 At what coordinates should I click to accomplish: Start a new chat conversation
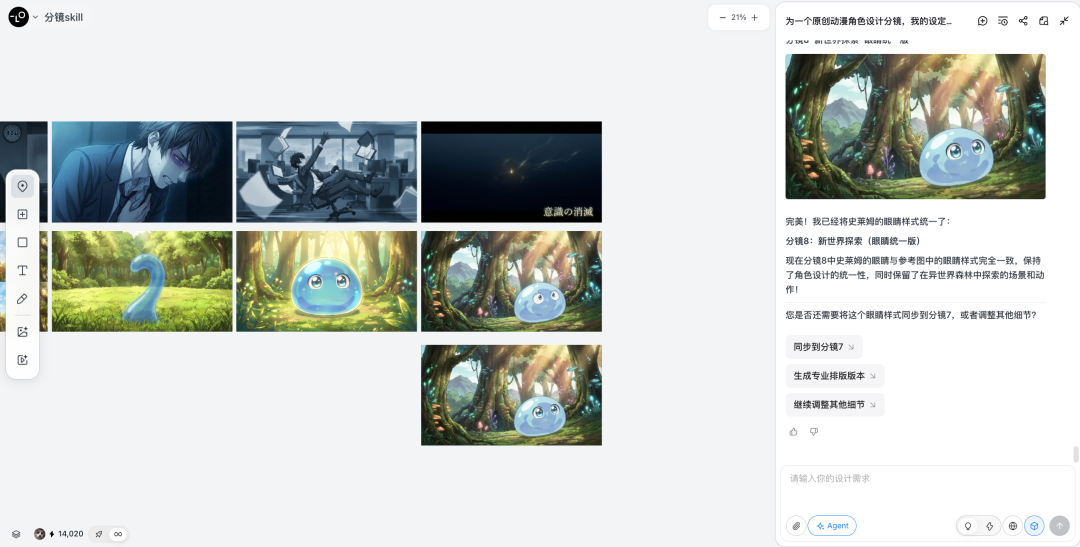[x=982, y=21]
